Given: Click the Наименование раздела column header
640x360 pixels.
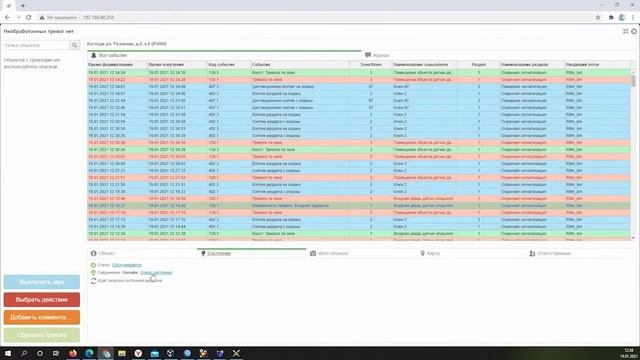Looking at the screenshot, I should 532,64.
